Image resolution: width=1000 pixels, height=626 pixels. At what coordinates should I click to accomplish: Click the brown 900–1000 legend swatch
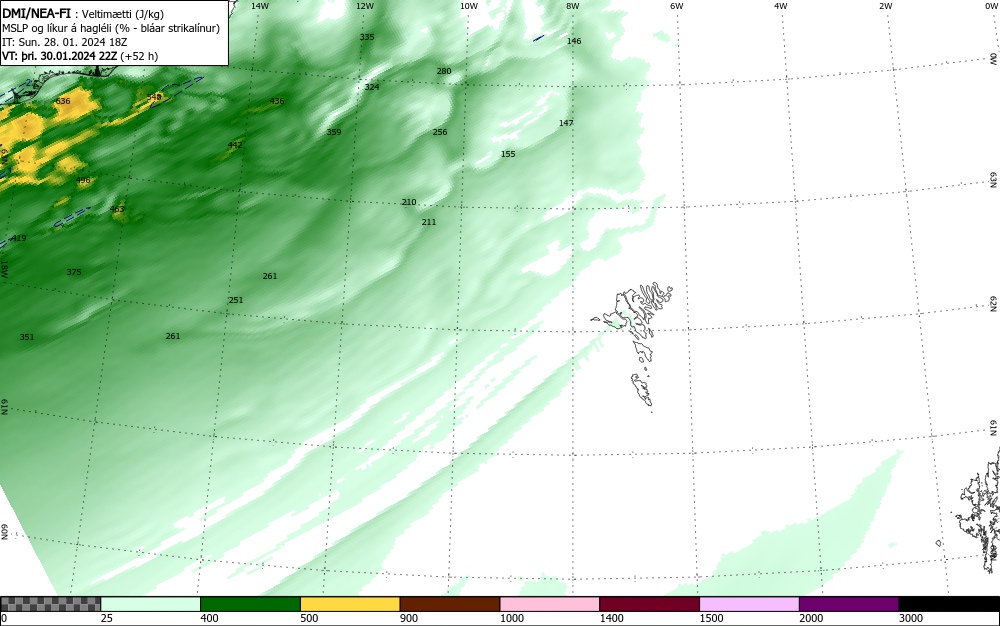(450, 604)
